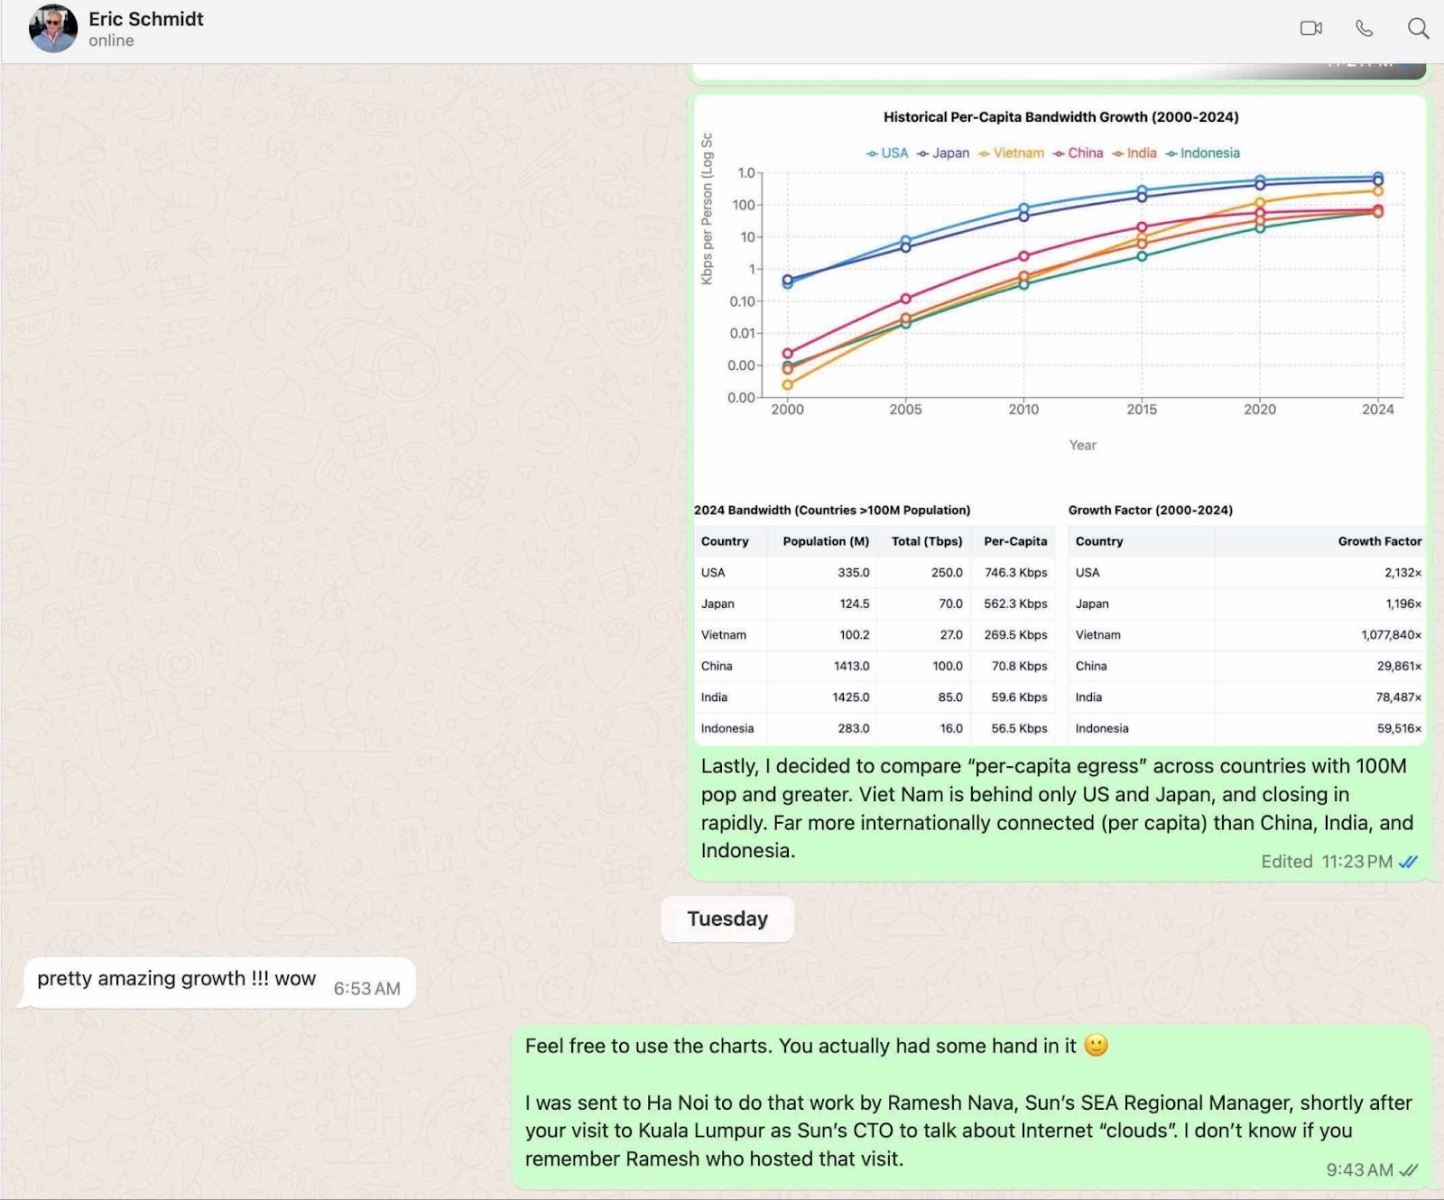The height and width of the screenshot is (1200, 1444).
Task: Click the smiley emoji in the last message
Action: [1097, 1045]
